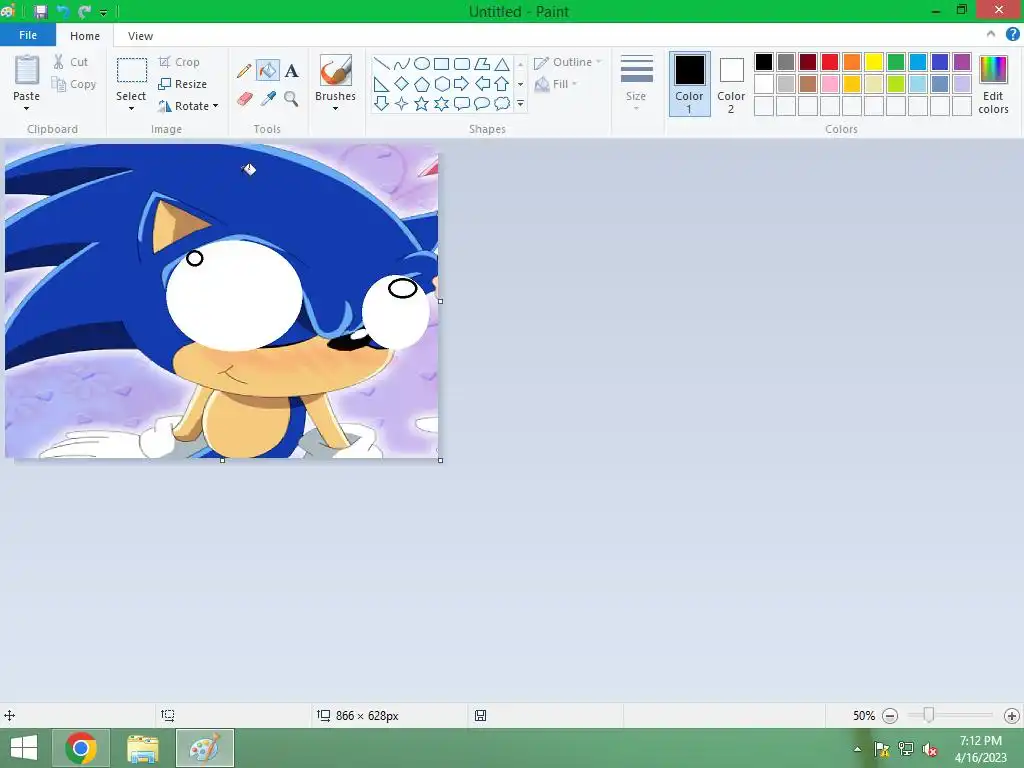Select the Text tool
Image resolution: width=1024 pixels, height=768 pixels.
291,71
